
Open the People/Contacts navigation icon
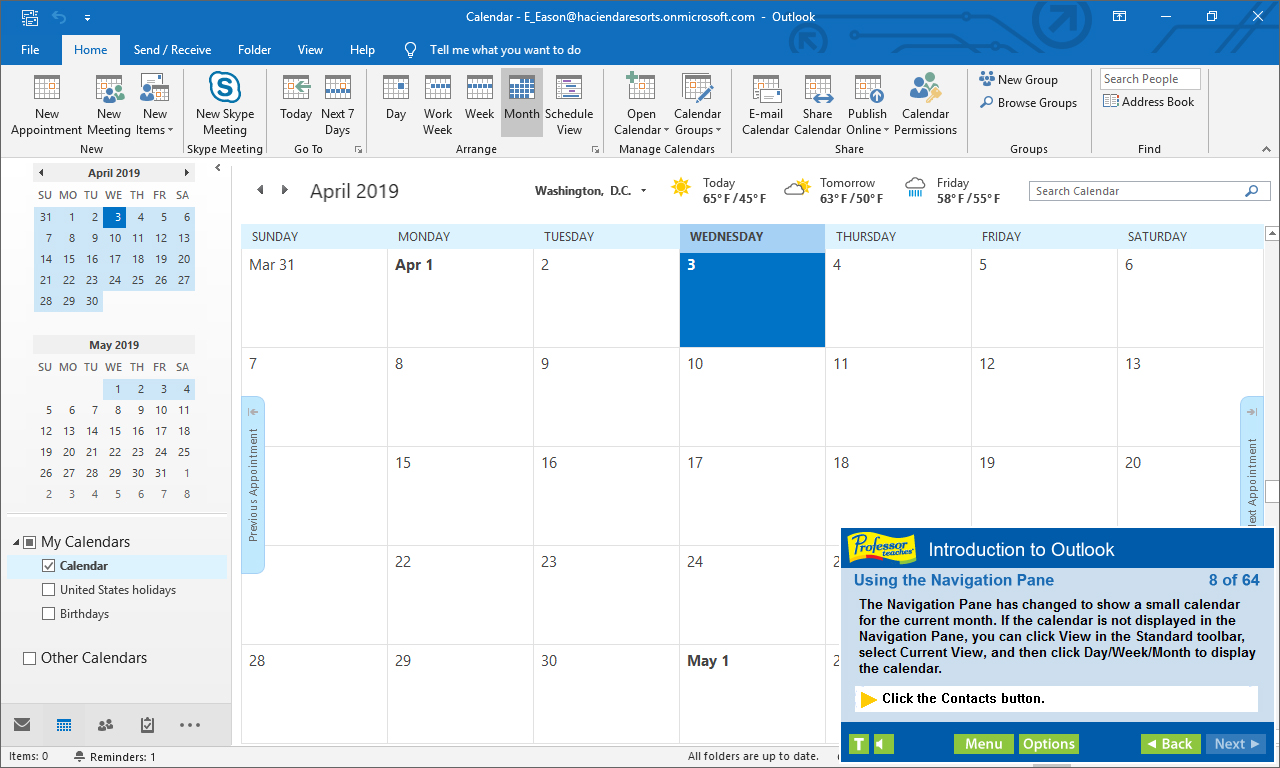(105, 725)
